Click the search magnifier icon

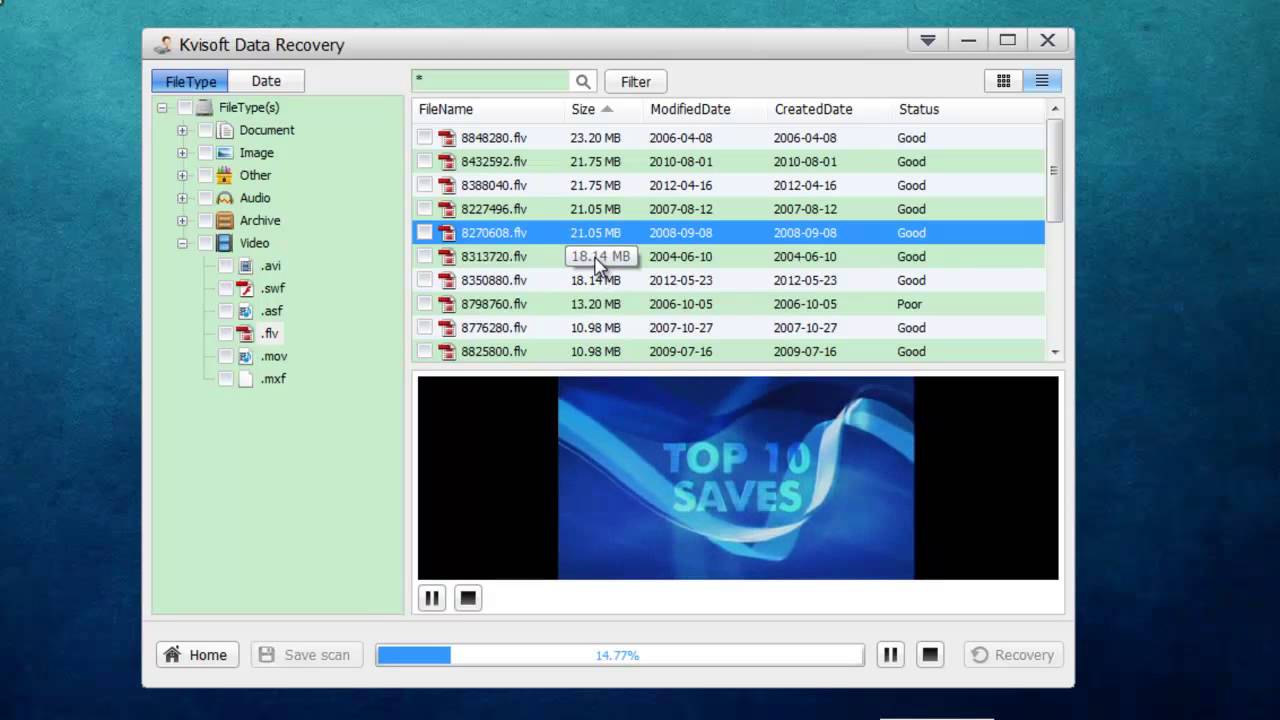582,82
